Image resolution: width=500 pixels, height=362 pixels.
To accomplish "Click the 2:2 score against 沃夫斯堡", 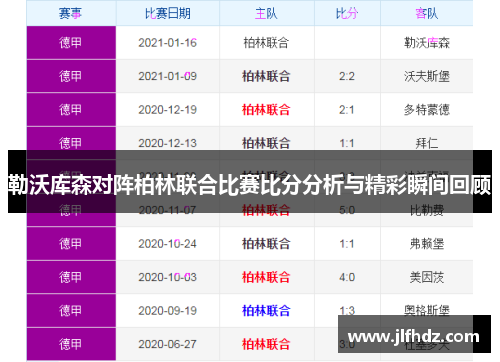I will point(347,76).
